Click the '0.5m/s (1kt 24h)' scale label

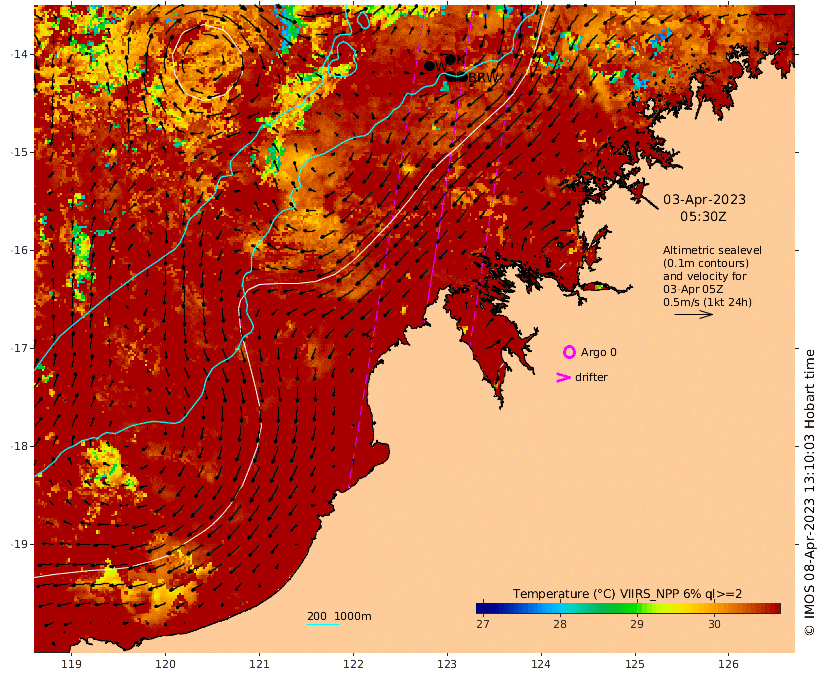click(x=707, y=302)
